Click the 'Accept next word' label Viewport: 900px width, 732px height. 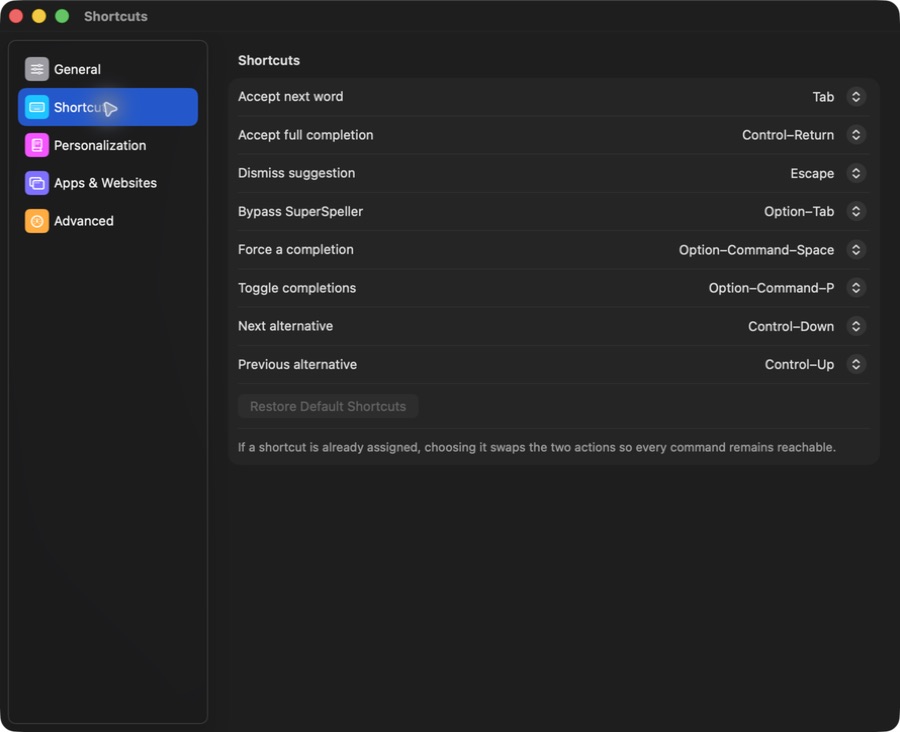tap(290, 96)
